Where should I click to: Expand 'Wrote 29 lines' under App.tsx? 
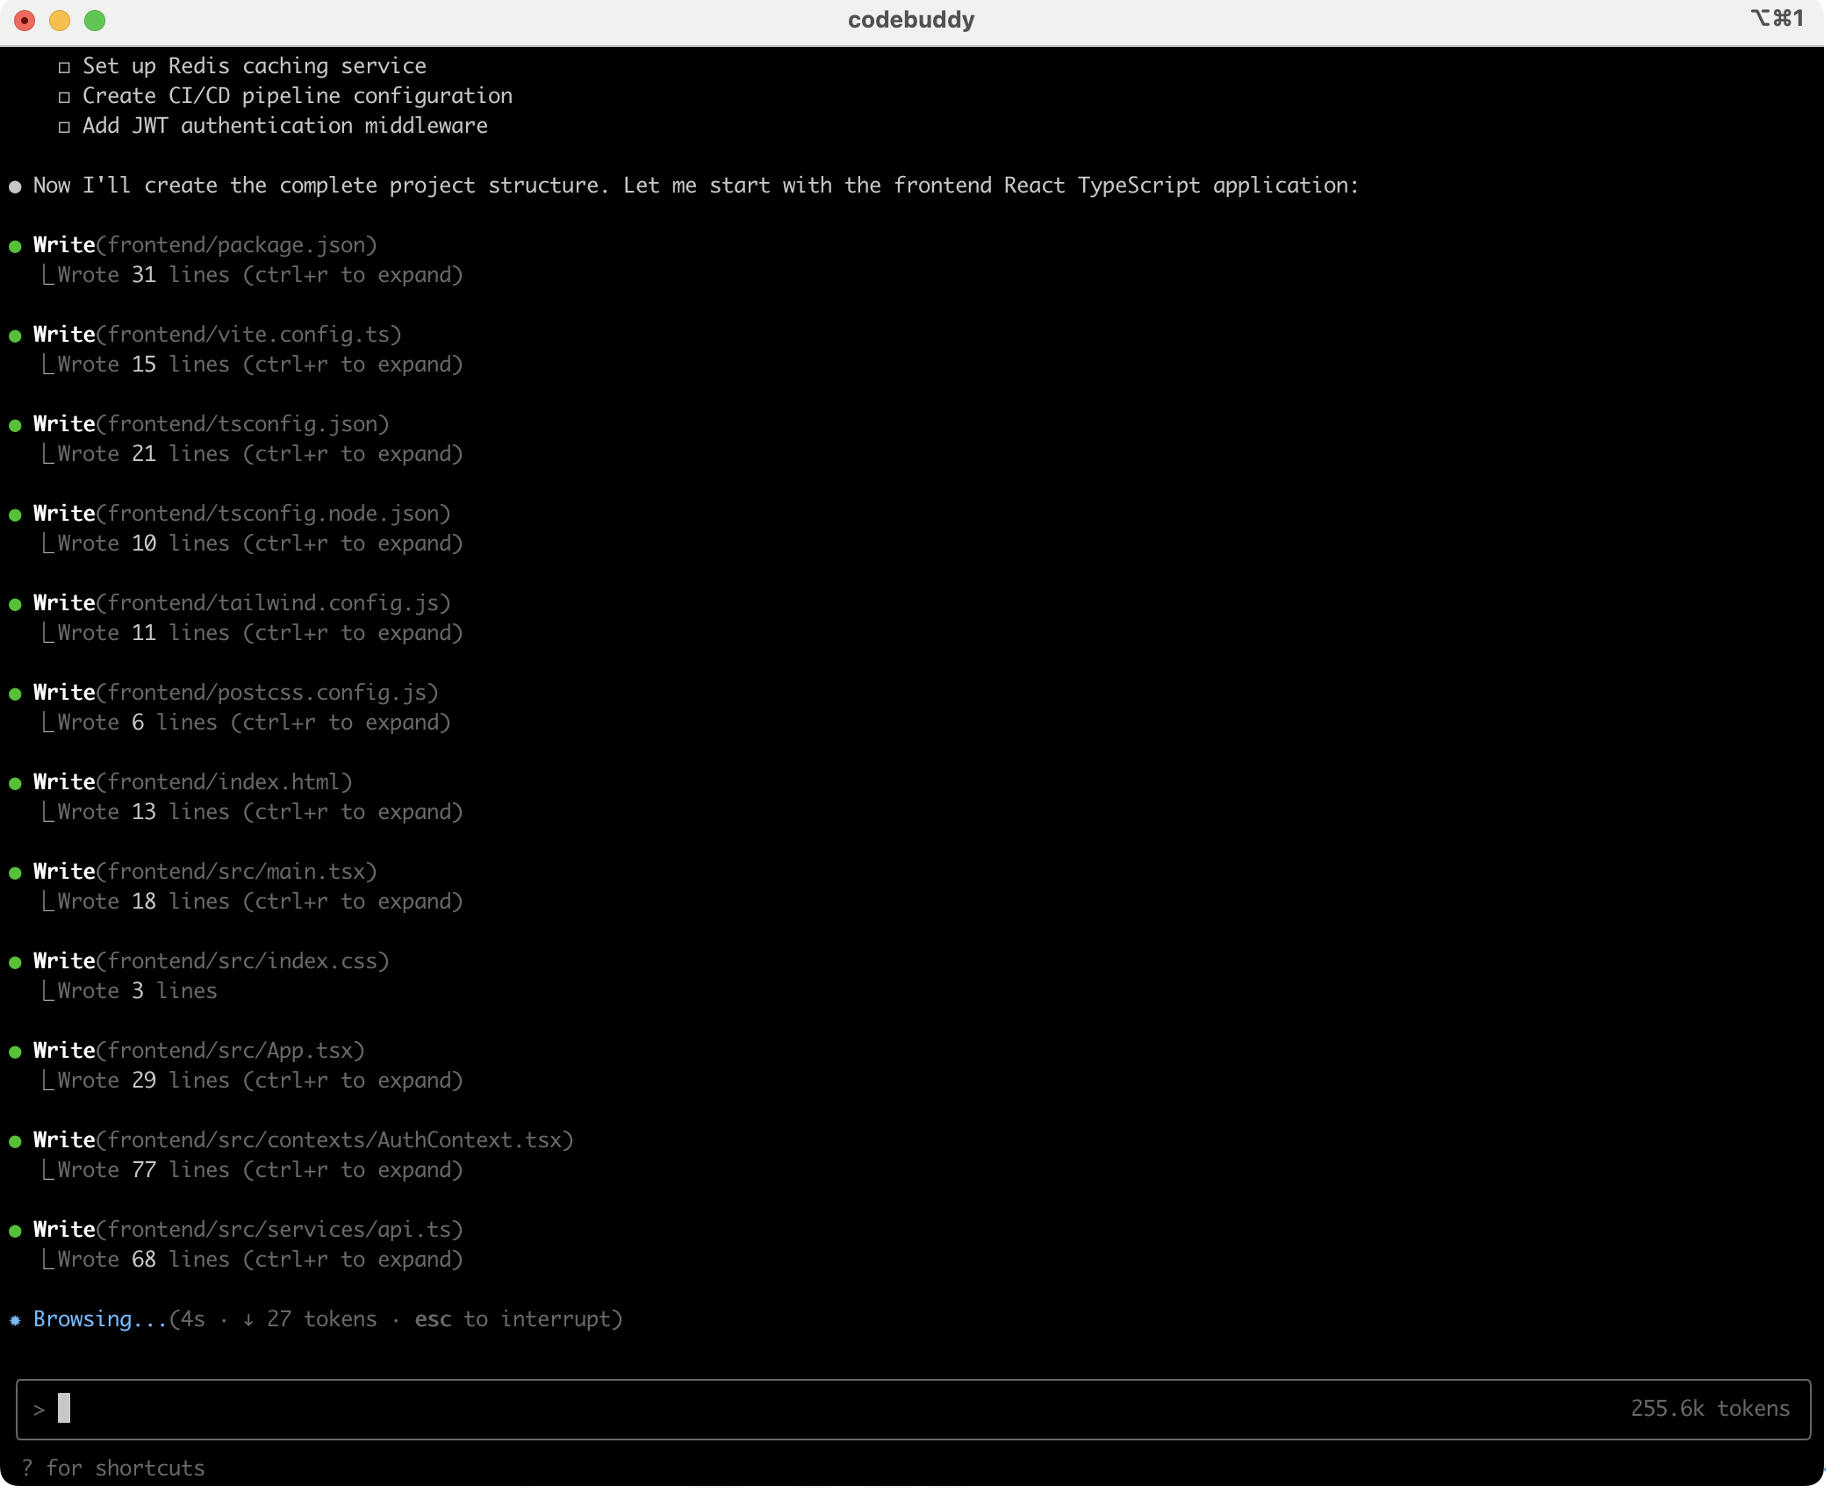[x=260, y=1081]
